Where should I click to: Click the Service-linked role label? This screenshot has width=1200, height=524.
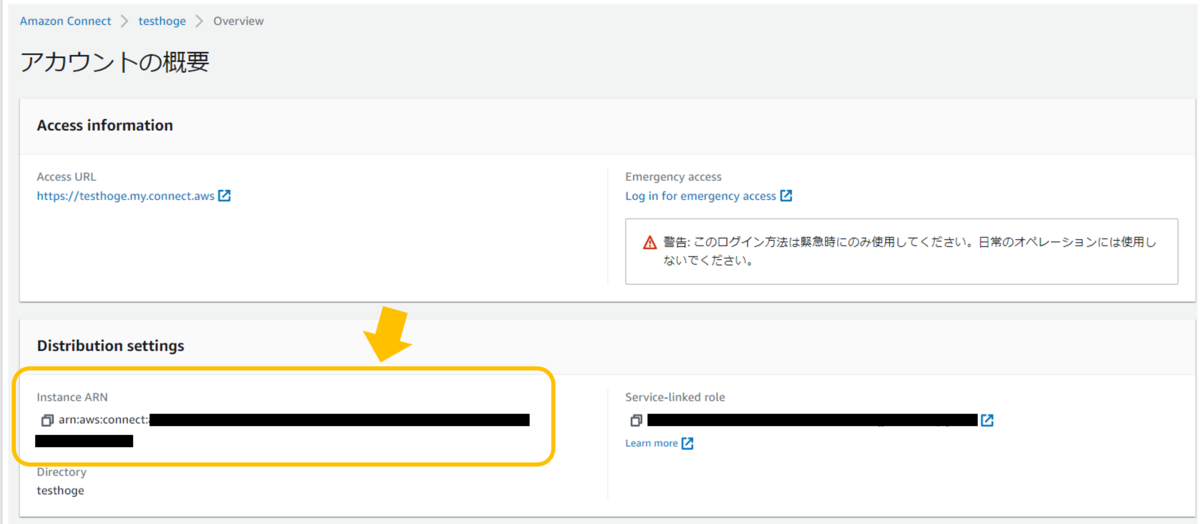pyautogui.click(x=675, y=397)
